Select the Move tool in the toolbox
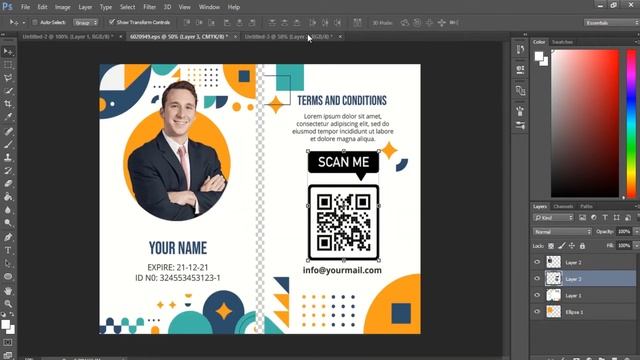Screen dimensions: 640x360 [8, 52]
